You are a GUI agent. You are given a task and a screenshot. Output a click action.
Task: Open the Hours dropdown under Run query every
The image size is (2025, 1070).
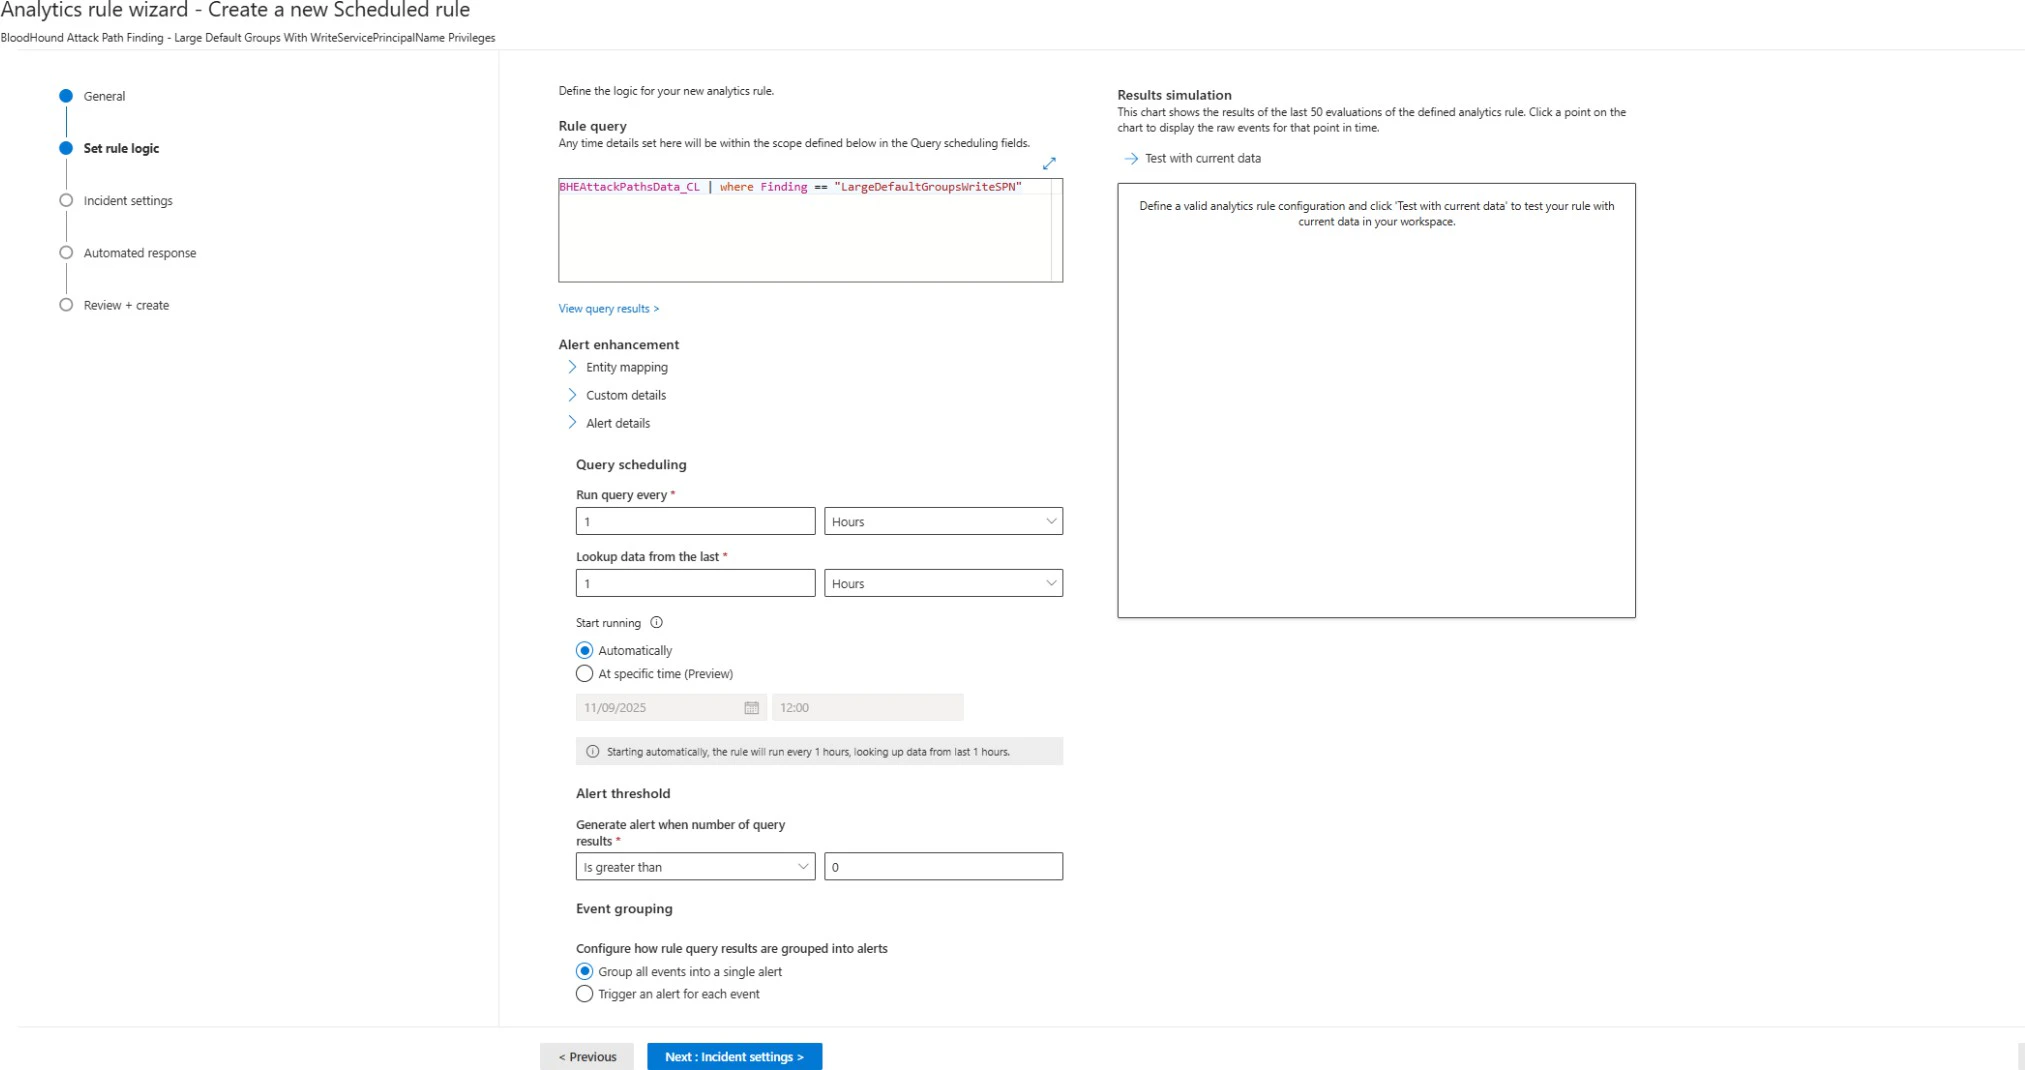point(943,521)
